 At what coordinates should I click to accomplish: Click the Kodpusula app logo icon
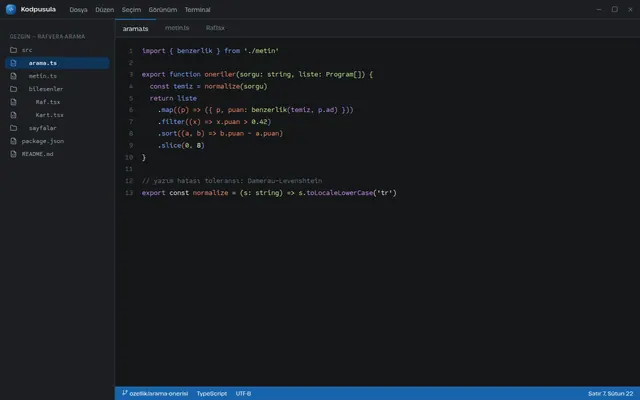[11, 9]
